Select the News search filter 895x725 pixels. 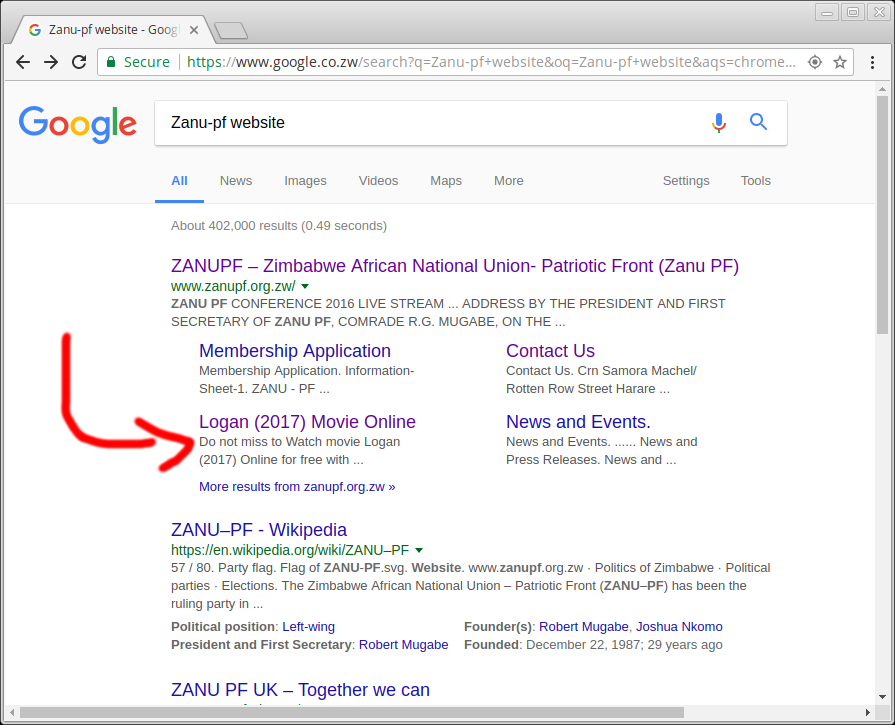click(x=236, y=181)
